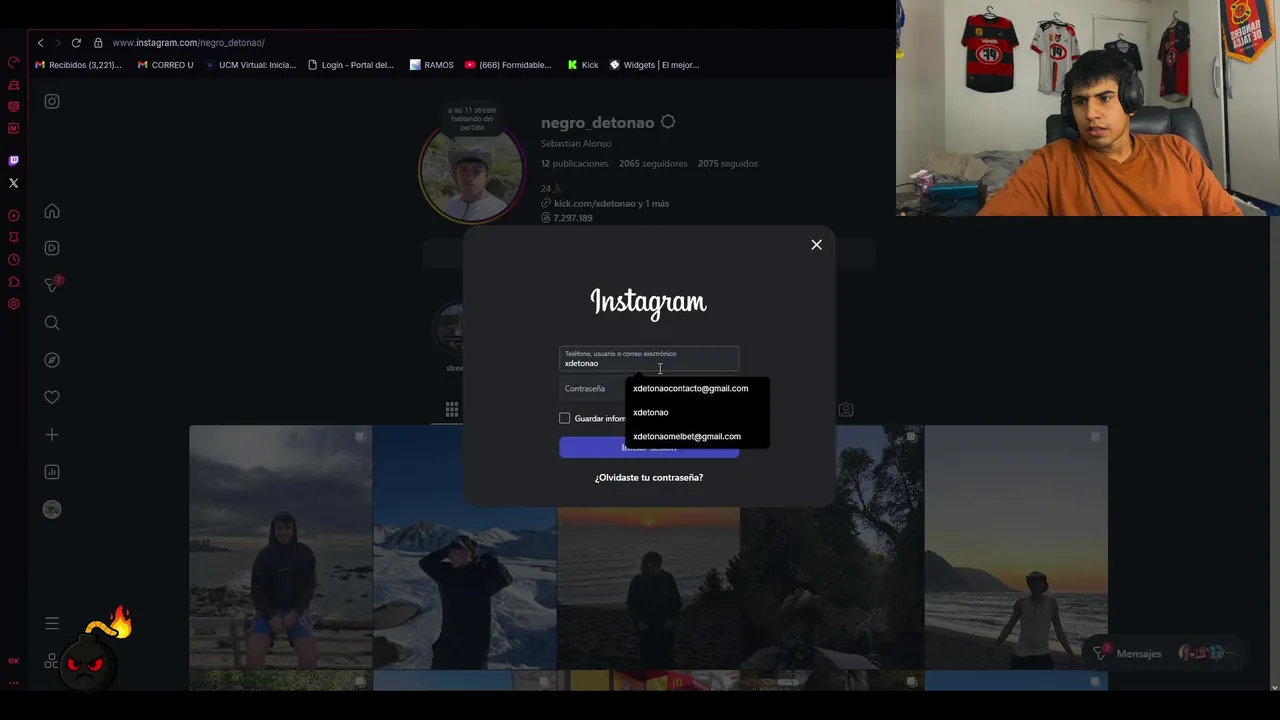Open the history clock icon in browser sidebar
Screen dimensions: 1280x720
click(x=14, y=260)
